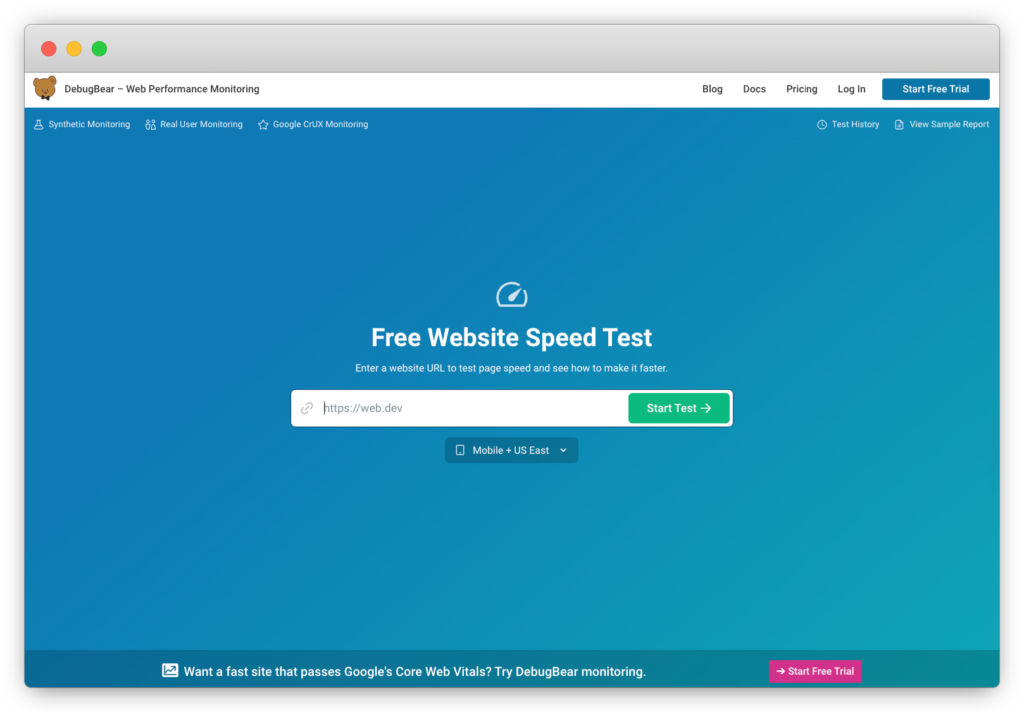1024x712 pixels.
Task: Click the image icon in the bottom banner
Action: pos(170,670)
